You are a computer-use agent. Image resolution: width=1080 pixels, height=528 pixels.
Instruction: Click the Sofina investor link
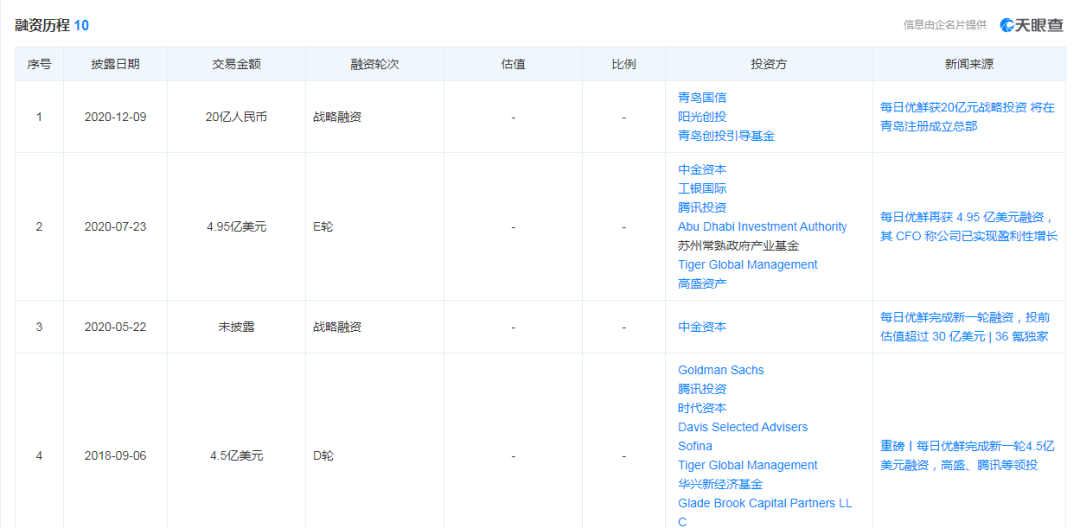(x=695, y=446)
